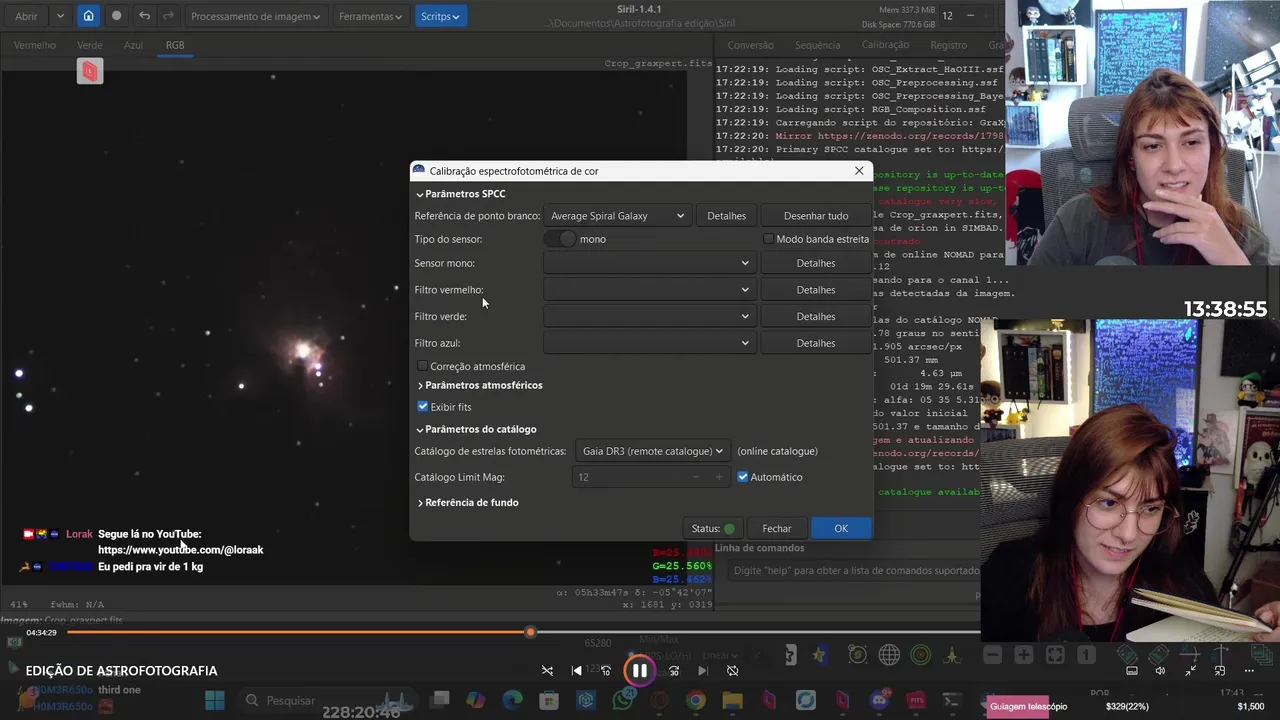The height and width of the screenshot is (720, 1280).
Task: Skip forward 30 seconds in the video
Action: coord(674,671)
